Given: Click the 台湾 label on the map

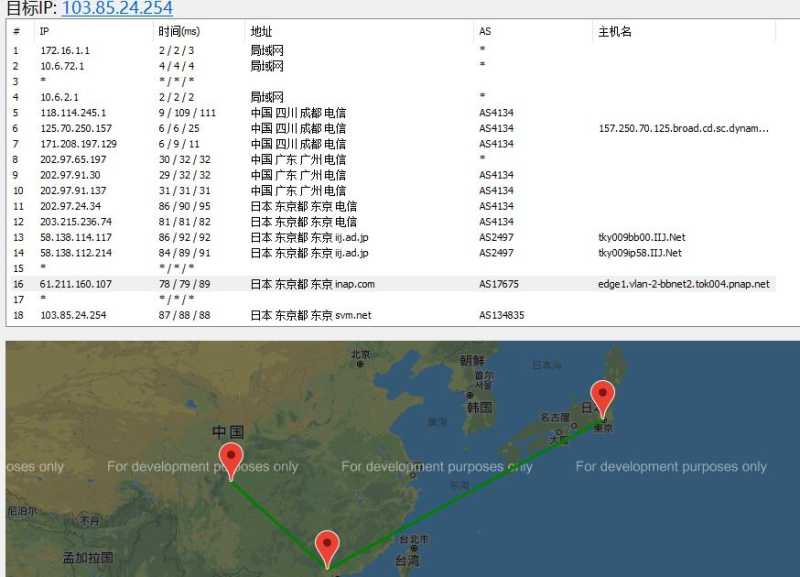Looking at the screenshot, I should [x=407, y=561].
